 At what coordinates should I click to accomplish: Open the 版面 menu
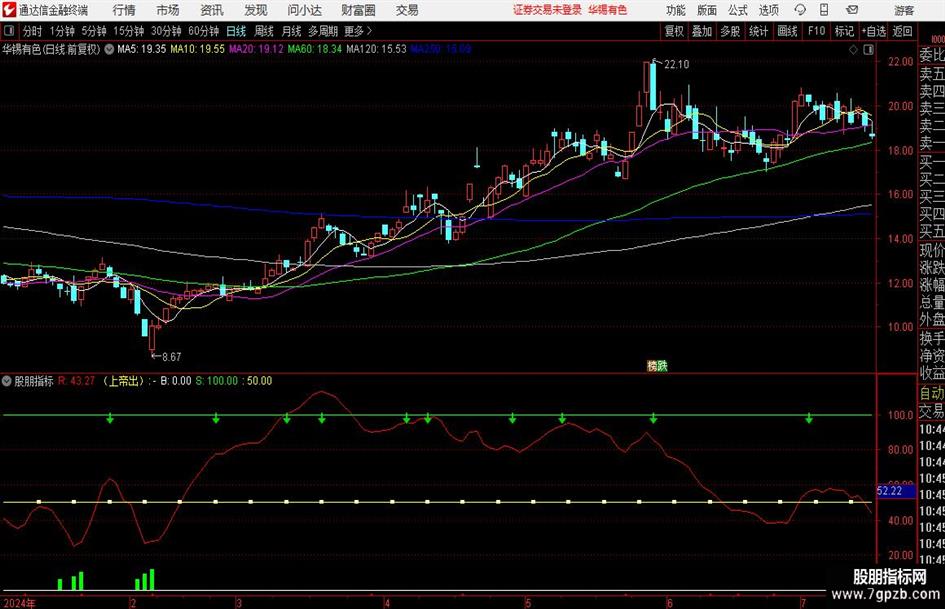(707, 10)
